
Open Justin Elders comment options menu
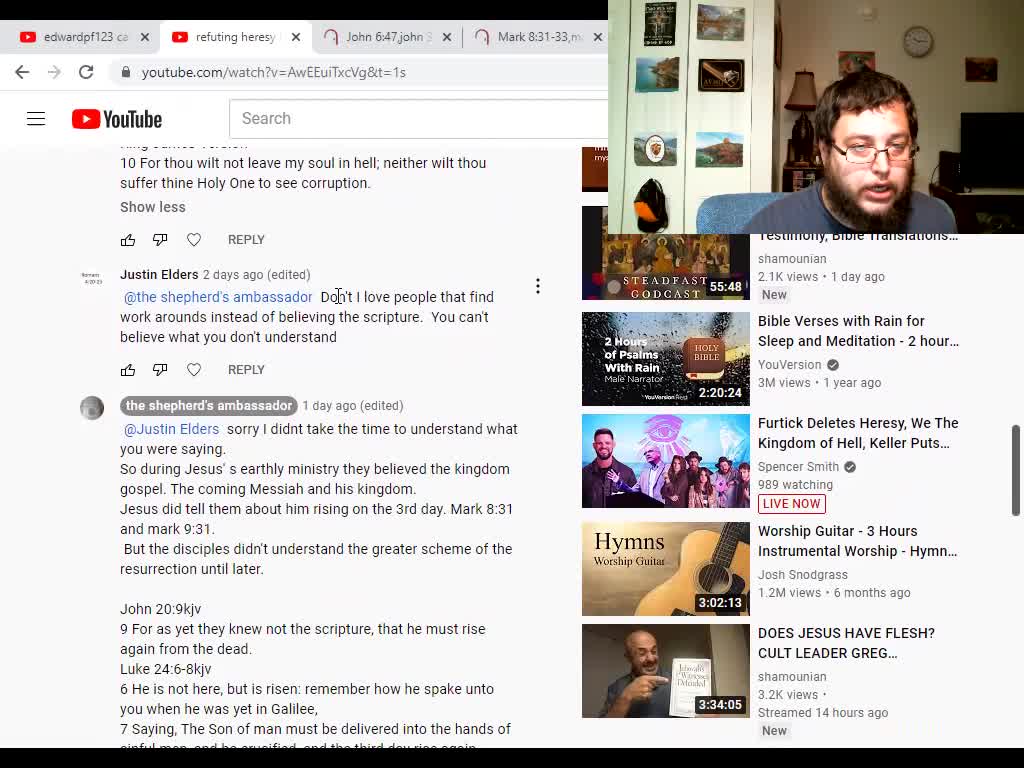click(x=537, y=286)
